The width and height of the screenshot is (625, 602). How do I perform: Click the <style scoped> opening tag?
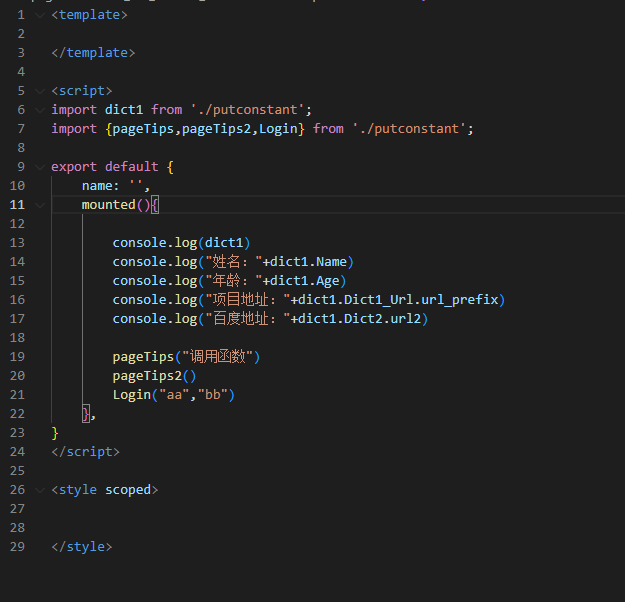click(x=105, y=490)
